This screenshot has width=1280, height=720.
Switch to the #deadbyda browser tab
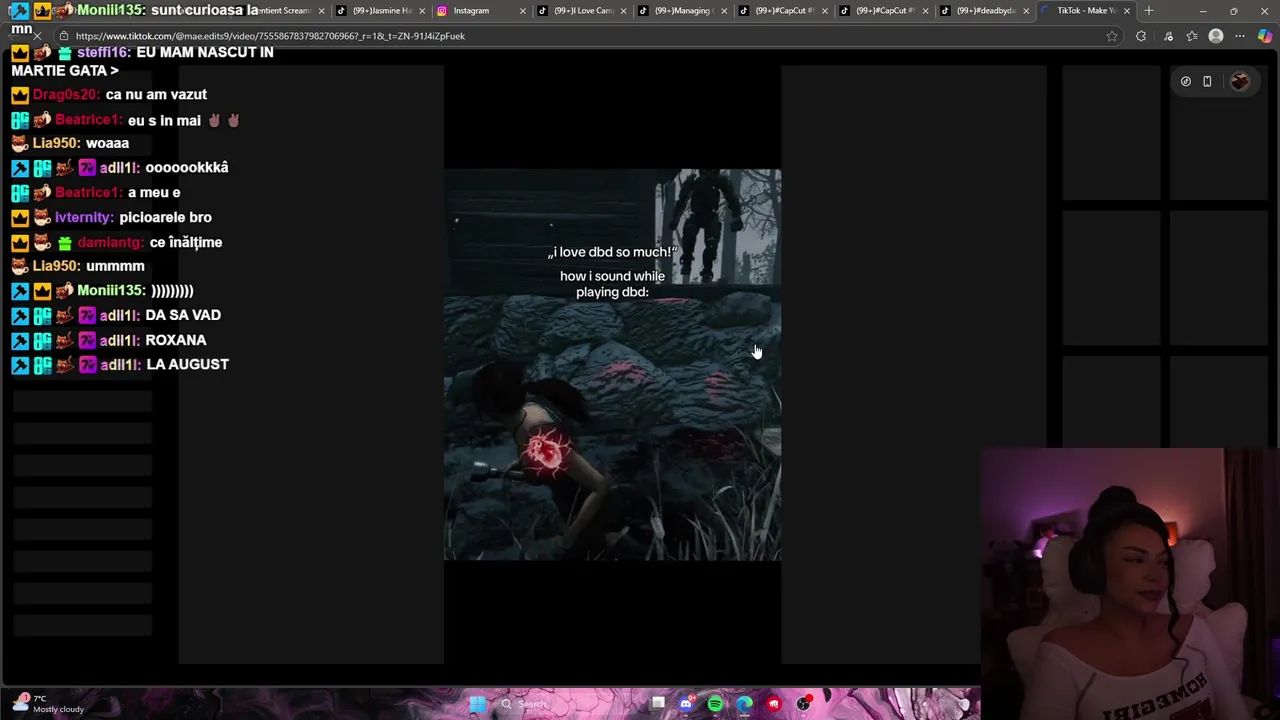coord(983,11)
